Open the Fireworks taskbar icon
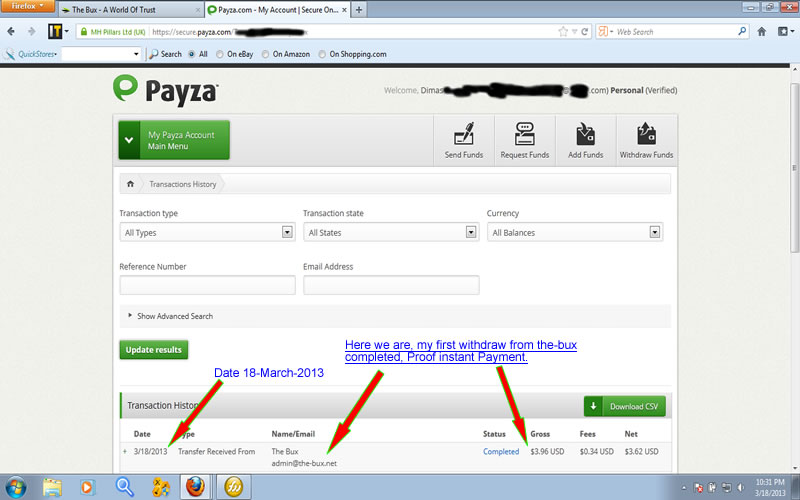 tap(234, 487)
